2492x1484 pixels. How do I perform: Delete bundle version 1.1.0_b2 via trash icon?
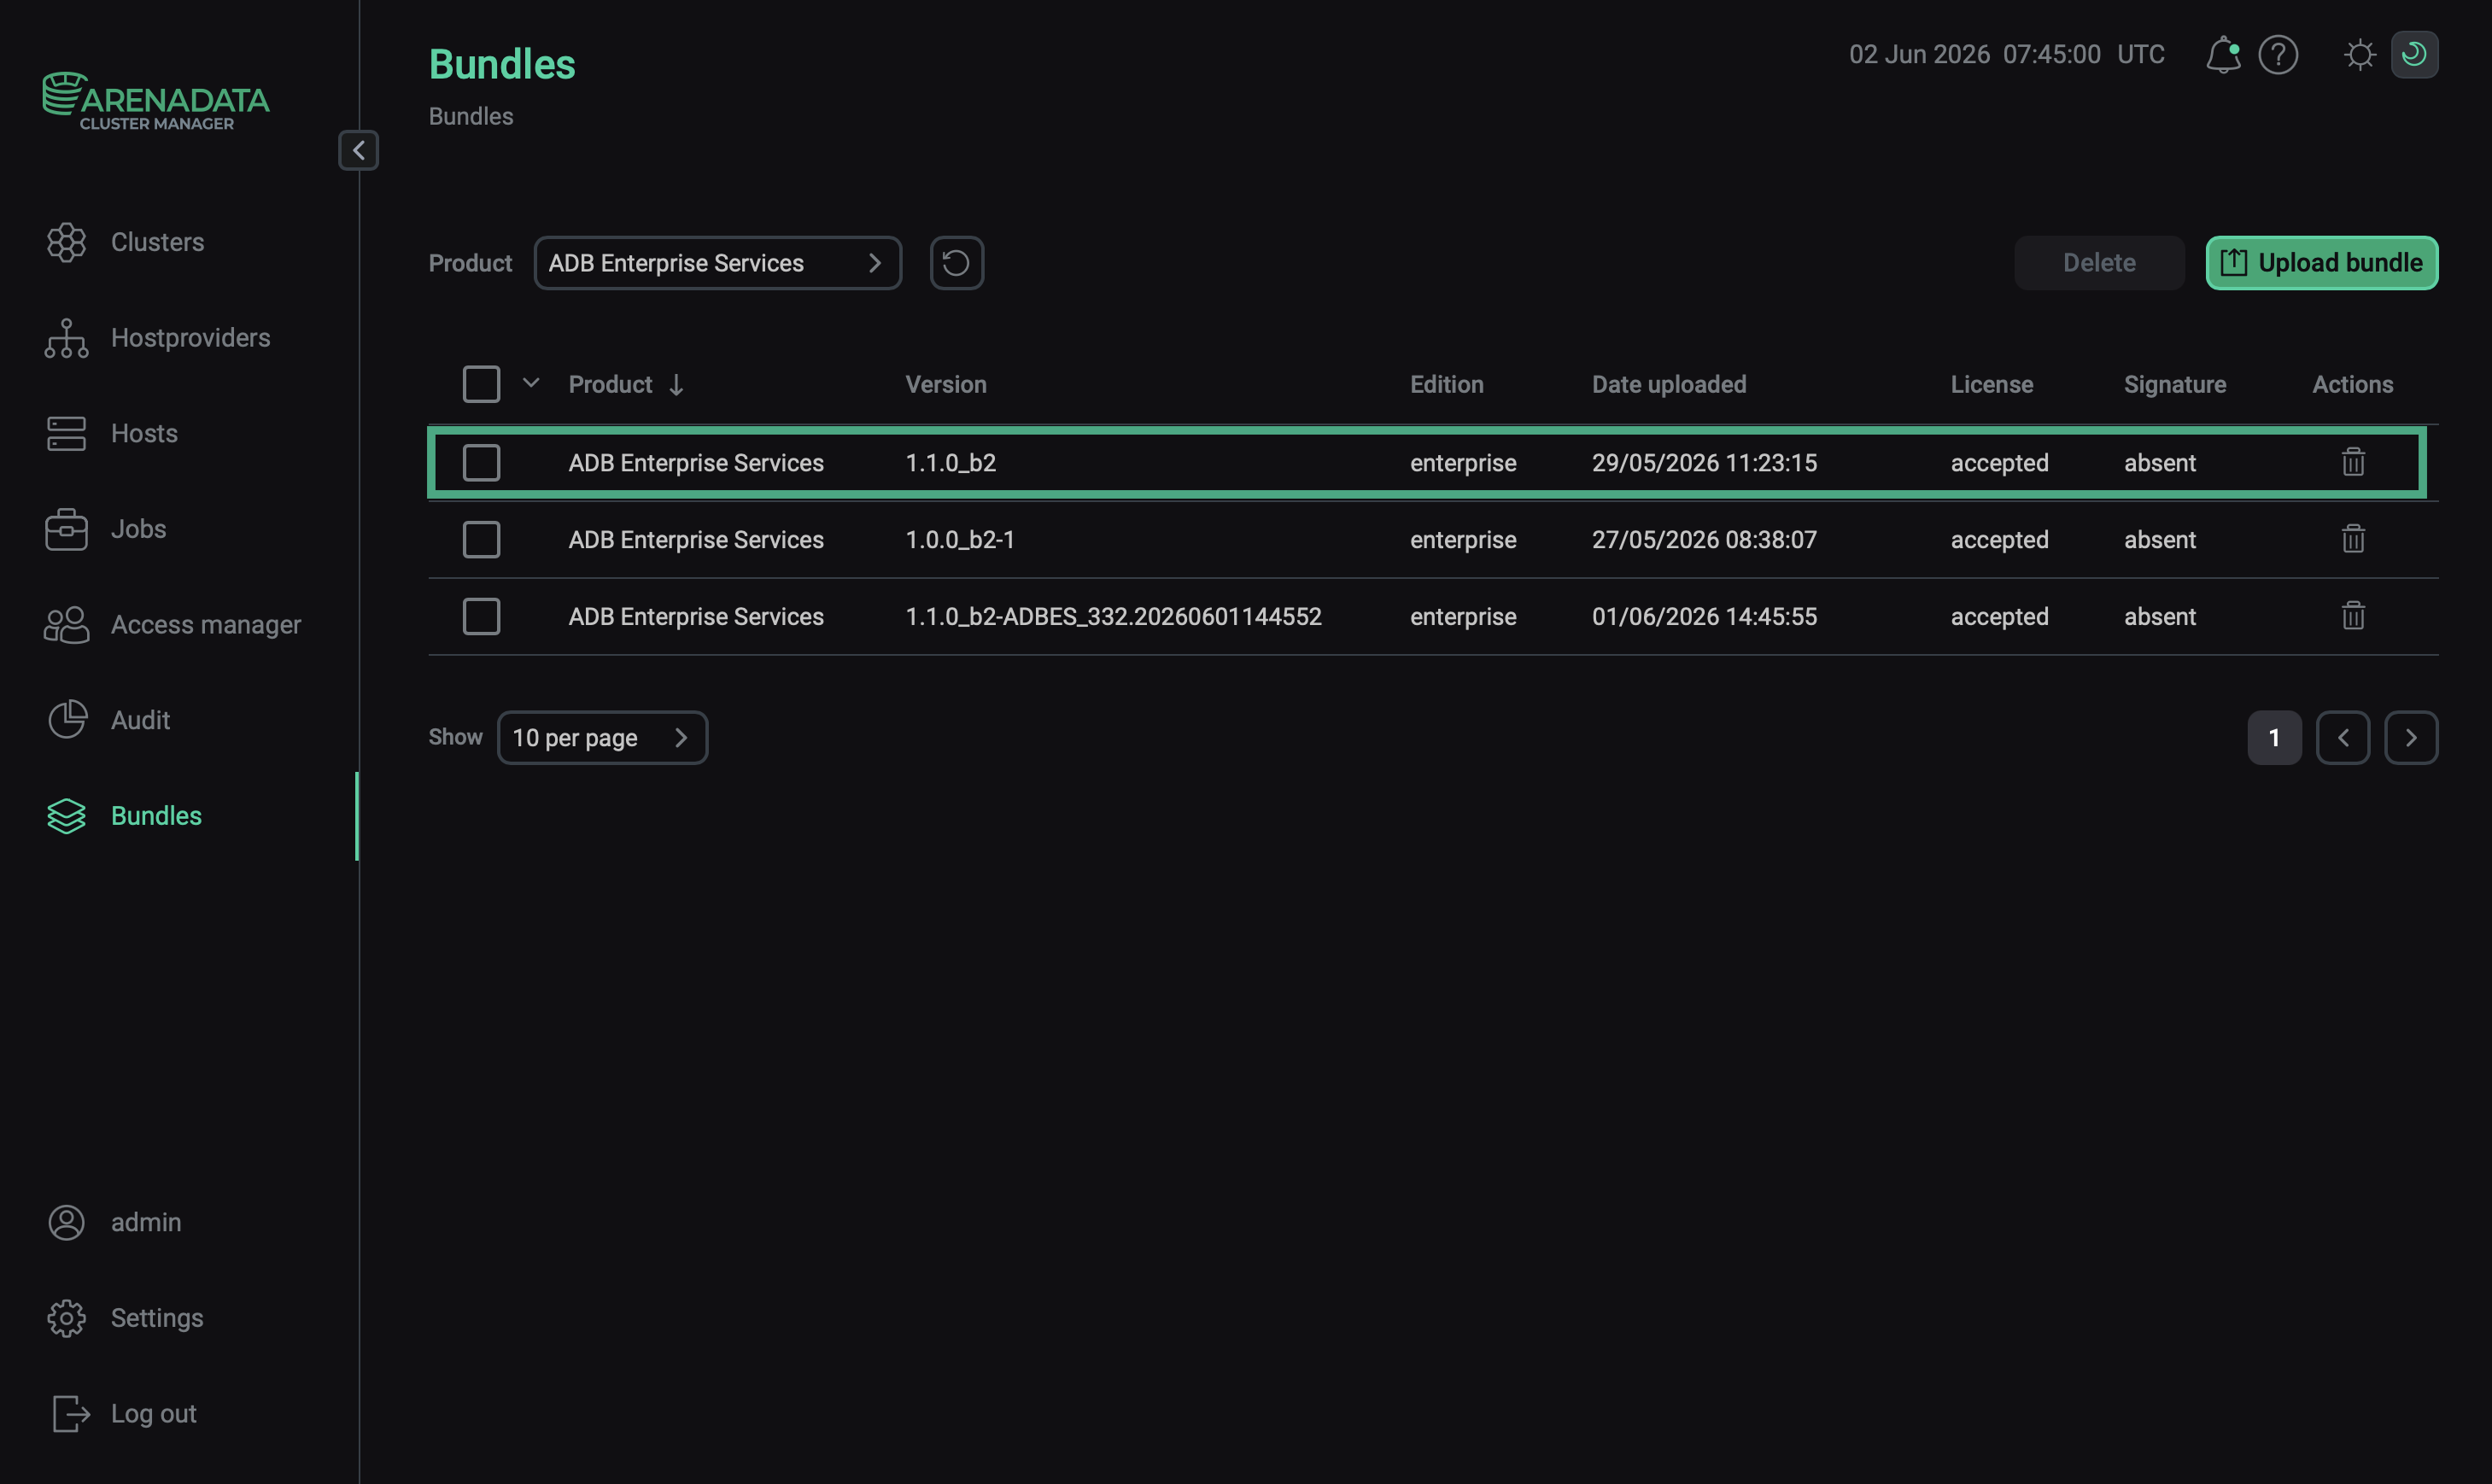pyautogui.click(x=2353, y=462)
